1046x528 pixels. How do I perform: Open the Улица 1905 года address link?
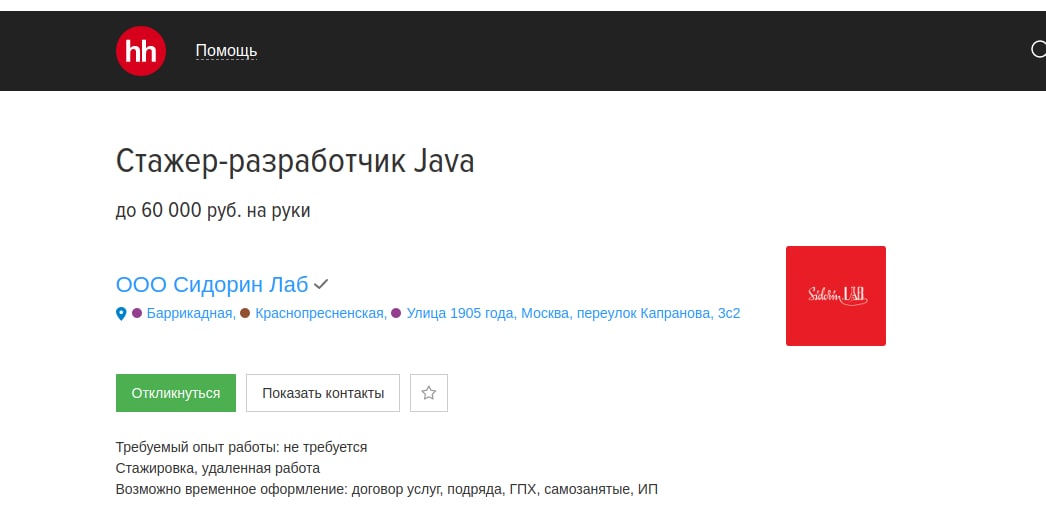pyautogui.click(x=573, y=313)
